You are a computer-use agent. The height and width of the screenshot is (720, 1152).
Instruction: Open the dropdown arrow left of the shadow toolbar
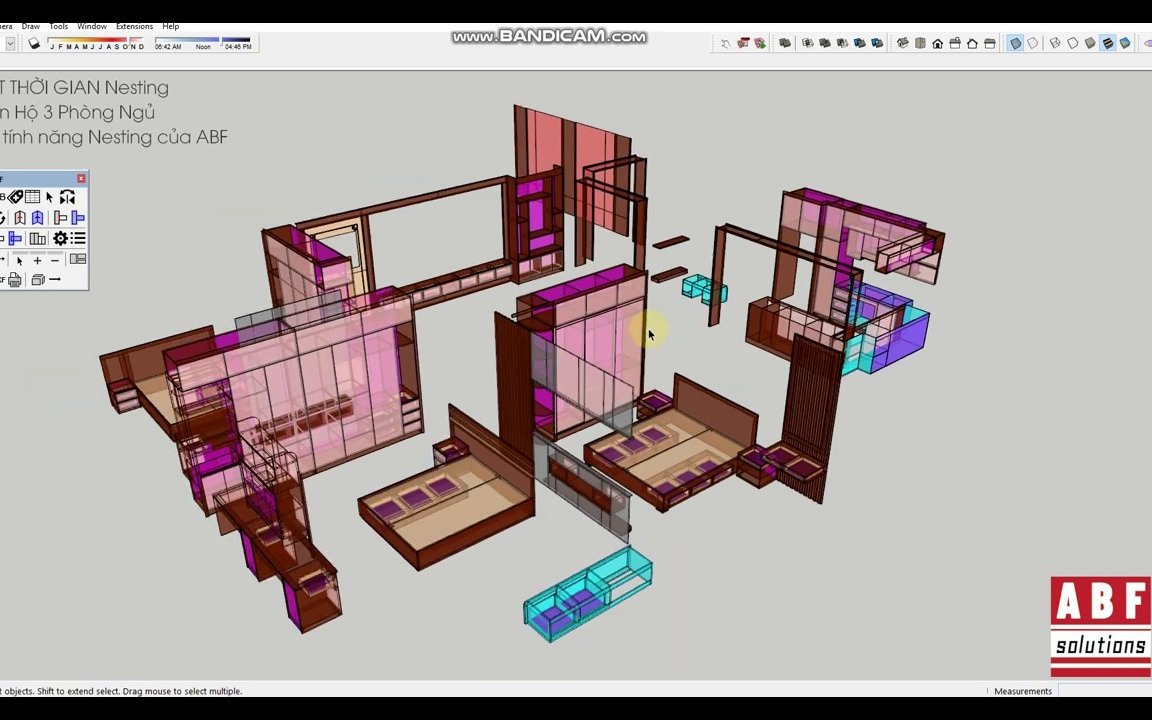pyautogui.click(x=10, y=43)
